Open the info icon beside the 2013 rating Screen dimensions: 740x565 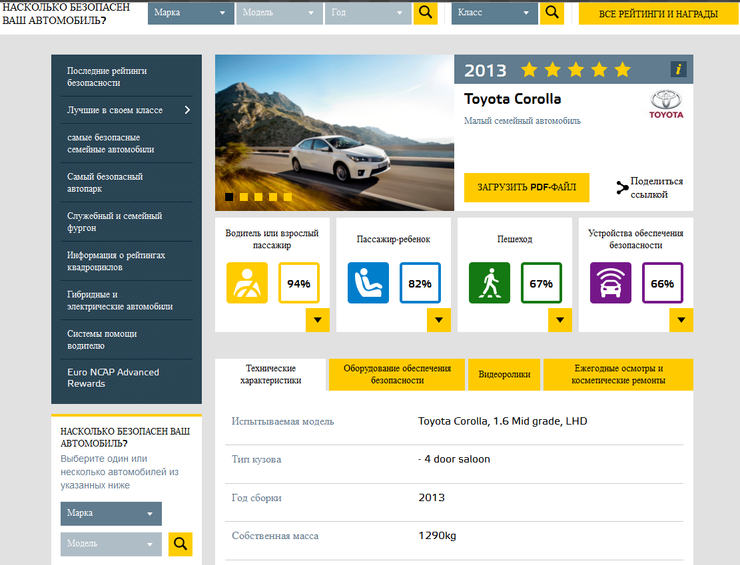point(679,69)
